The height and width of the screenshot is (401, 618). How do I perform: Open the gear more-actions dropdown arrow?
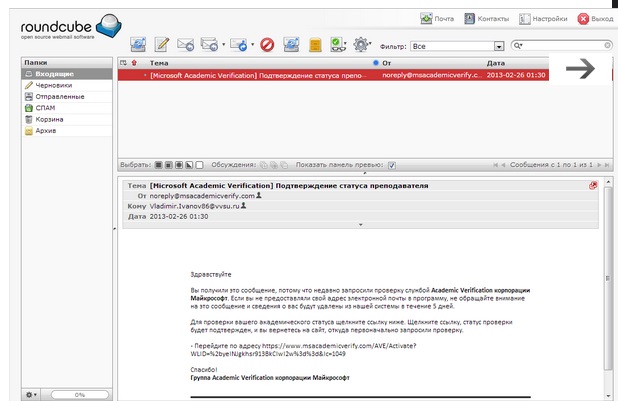[370, 43]
